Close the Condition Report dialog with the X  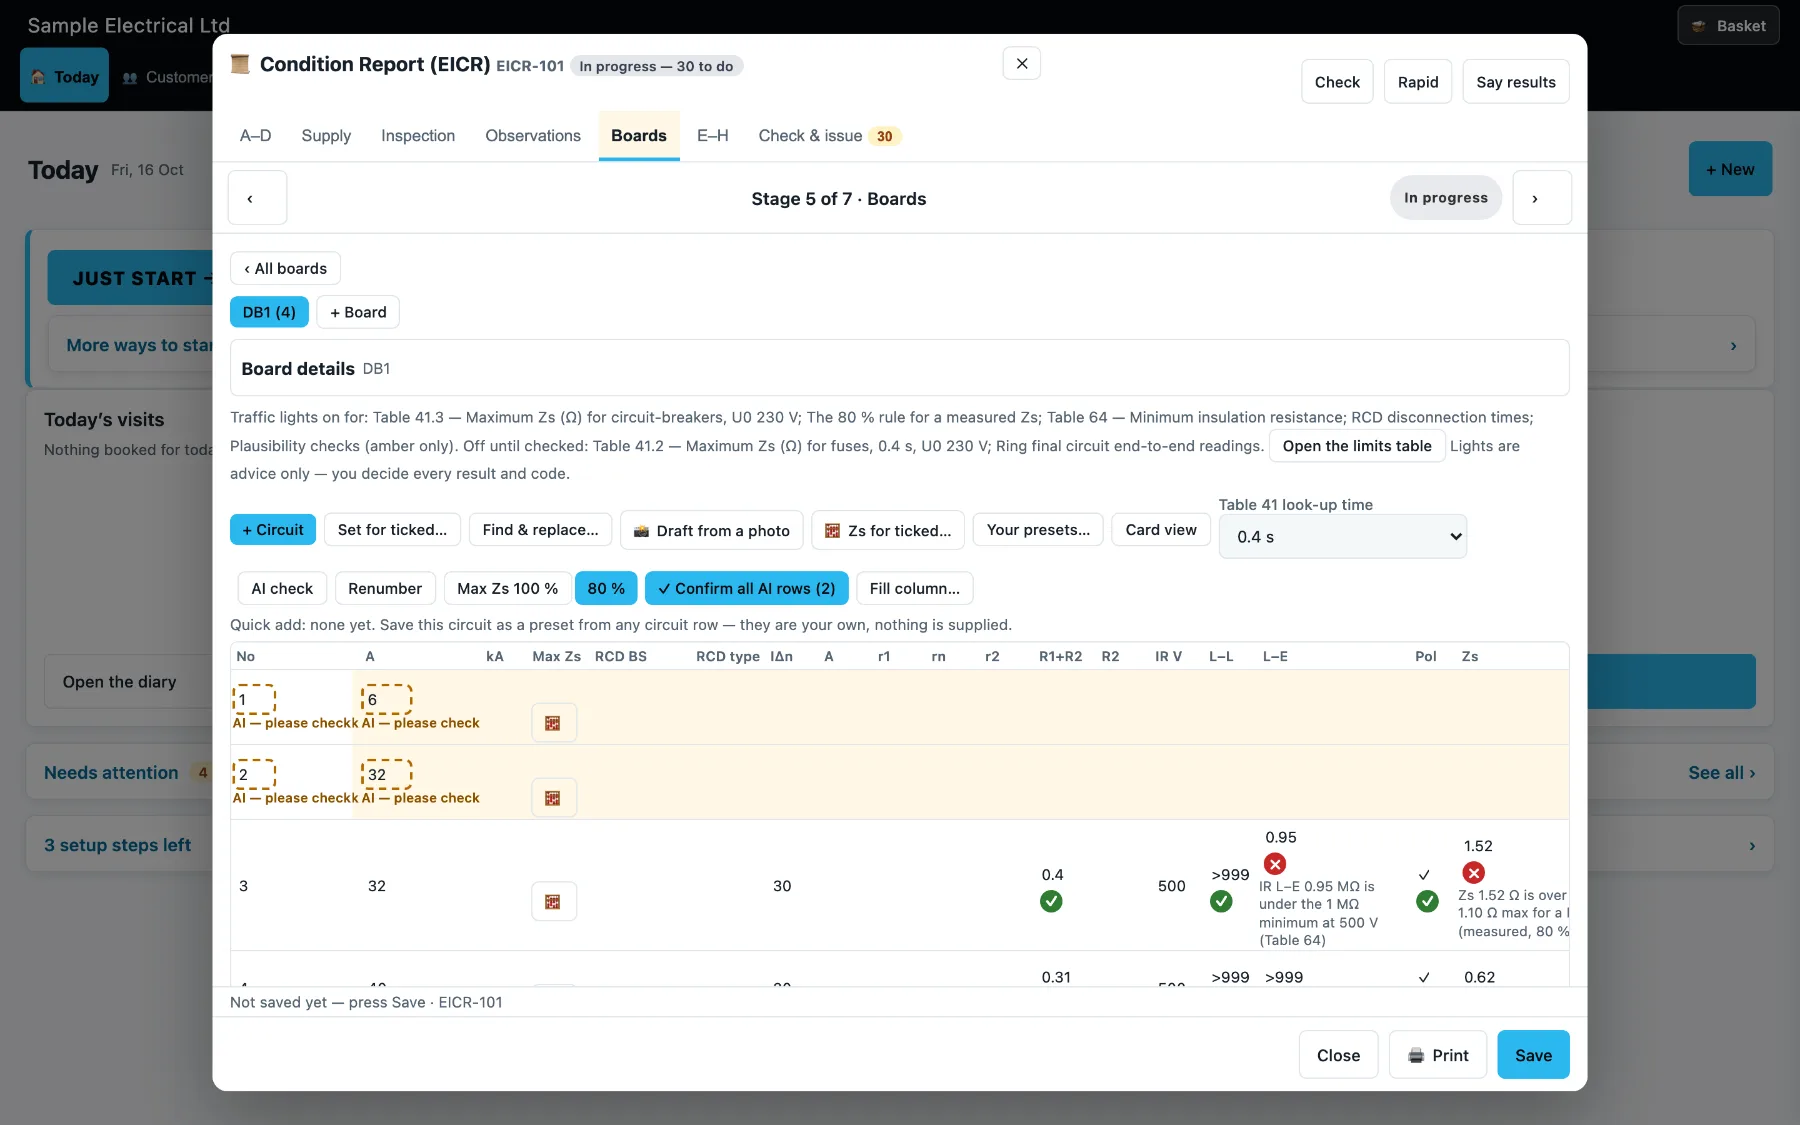(x=1022, y=63)
